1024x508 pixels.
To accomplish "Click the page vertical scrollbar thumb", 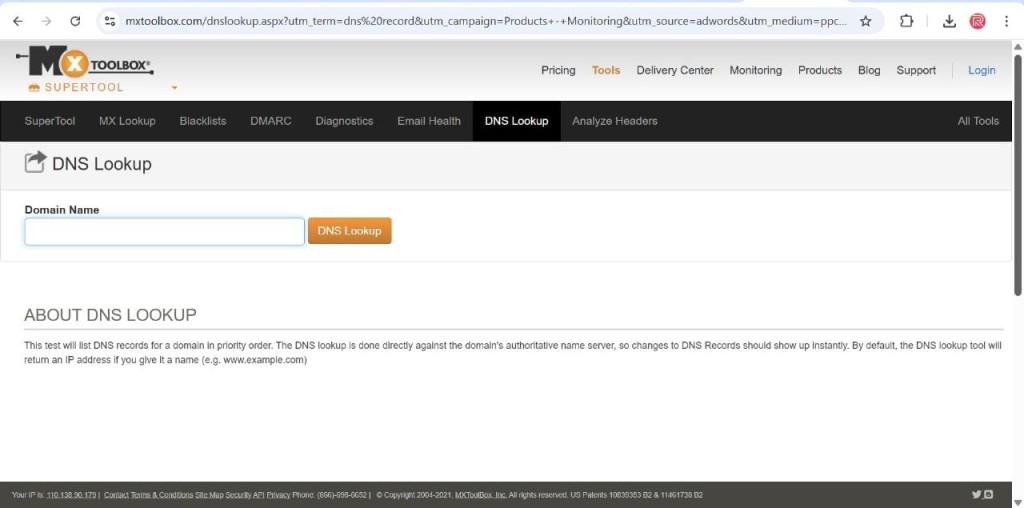I will point(1017,175).
